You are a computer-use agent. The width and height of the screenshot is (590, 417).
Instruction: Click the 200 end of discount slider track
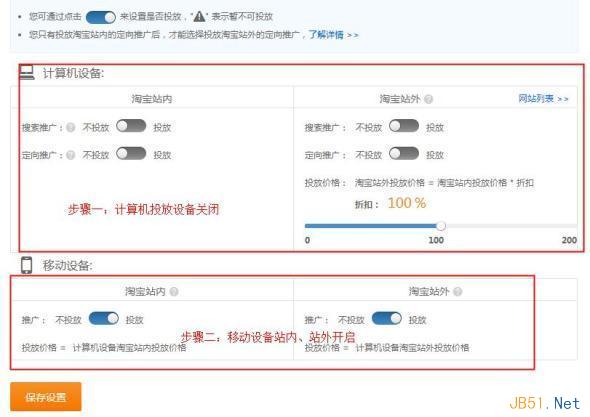point(573,226)
